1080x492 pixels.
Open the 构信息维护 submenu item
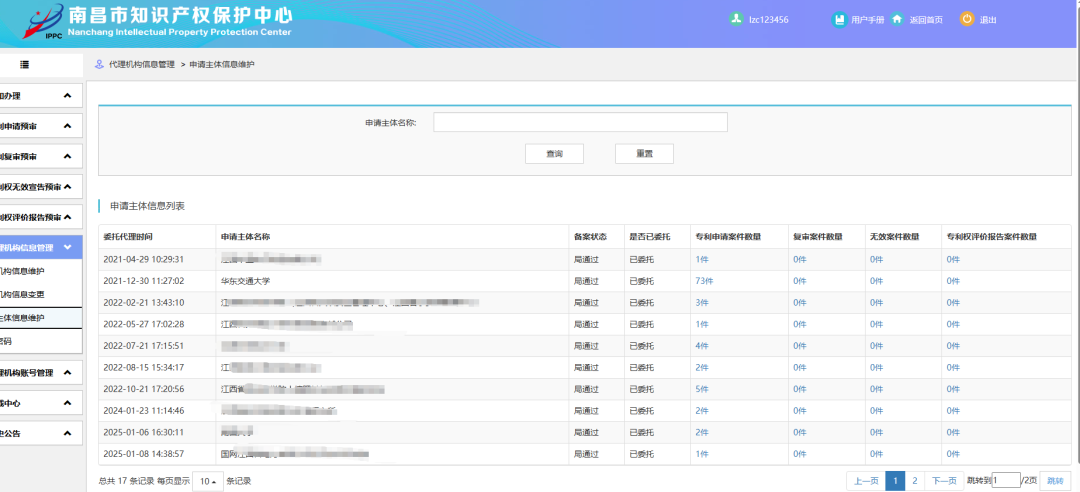point(40,271)
